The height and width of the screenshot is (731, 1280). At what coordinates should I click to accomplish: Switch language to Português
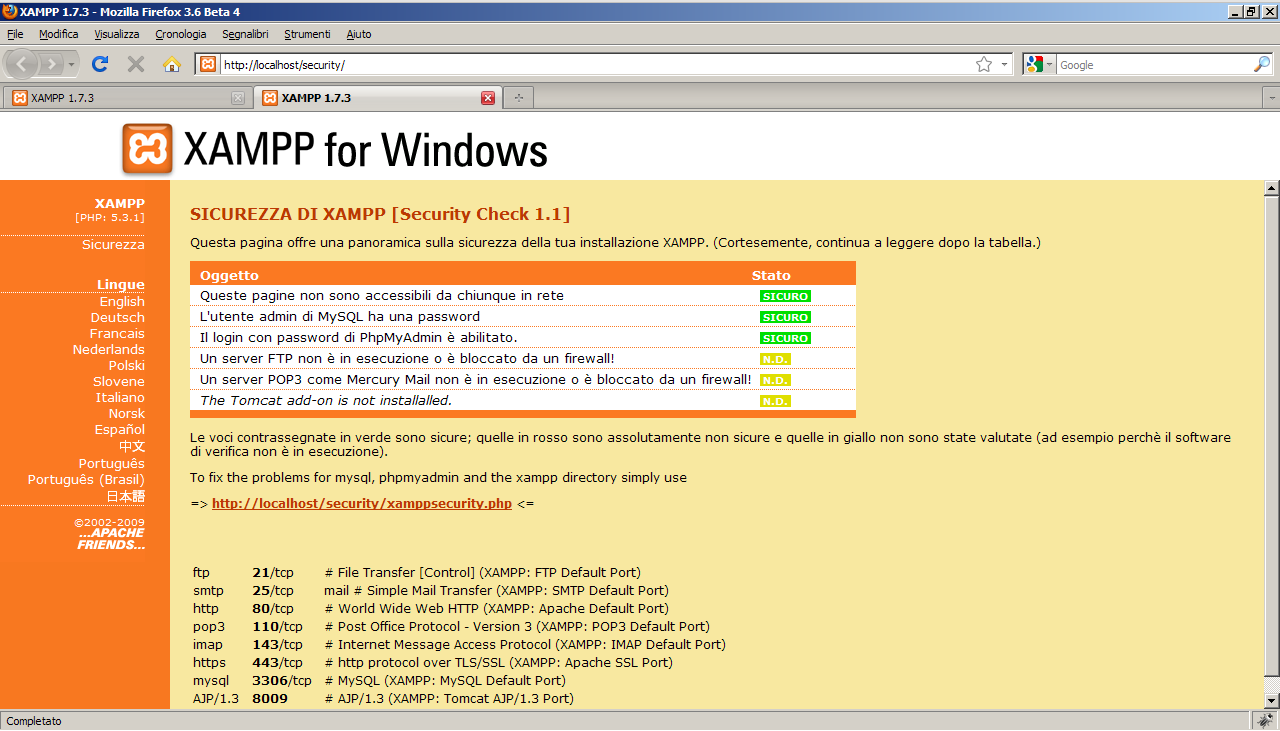112,464
